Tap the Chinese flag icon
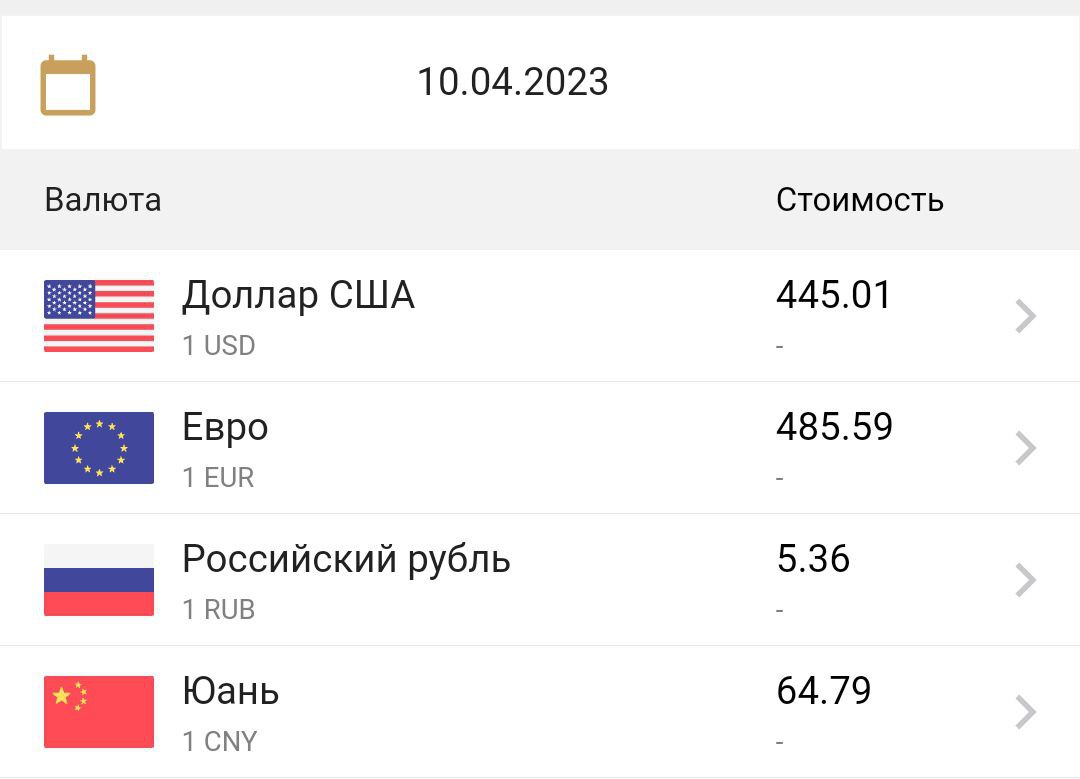The width and height of the screenshot is (1080, 779). [x=99, y=712]
